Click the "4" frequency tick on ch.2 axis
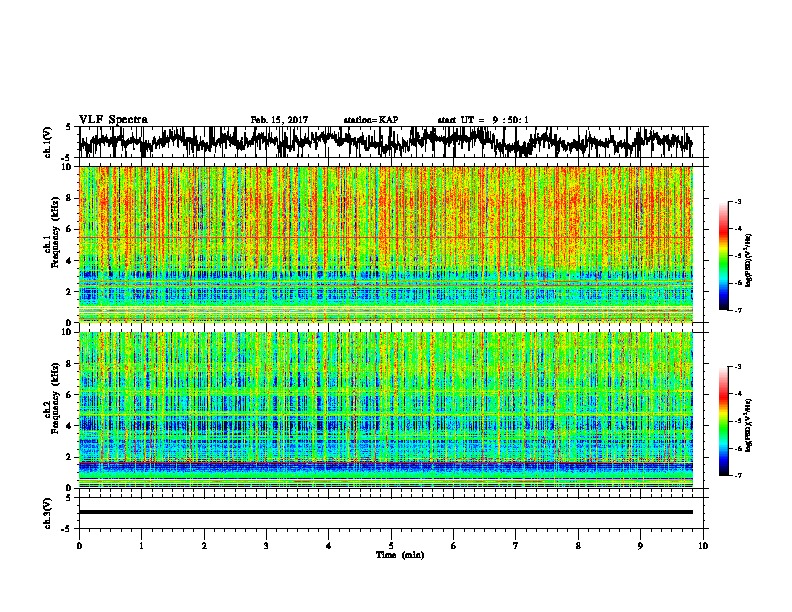 (71, 426)
